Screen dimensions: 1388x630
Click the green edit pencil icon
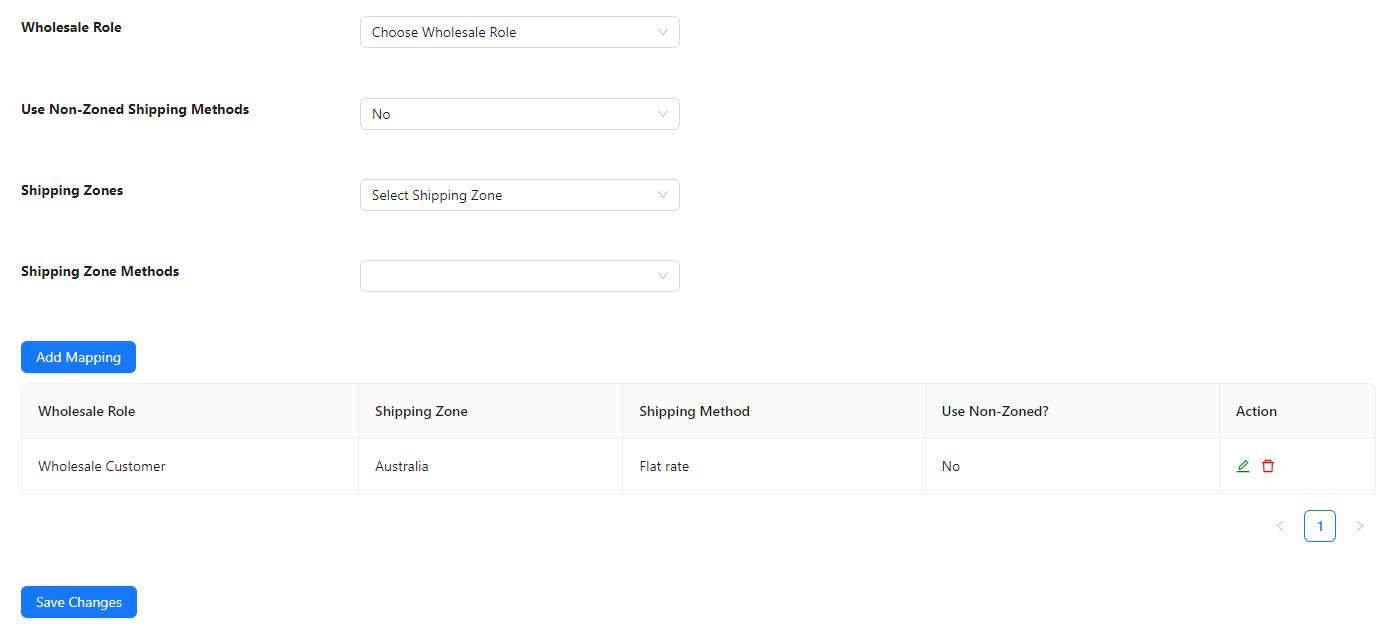click(x=1243, y=466)
